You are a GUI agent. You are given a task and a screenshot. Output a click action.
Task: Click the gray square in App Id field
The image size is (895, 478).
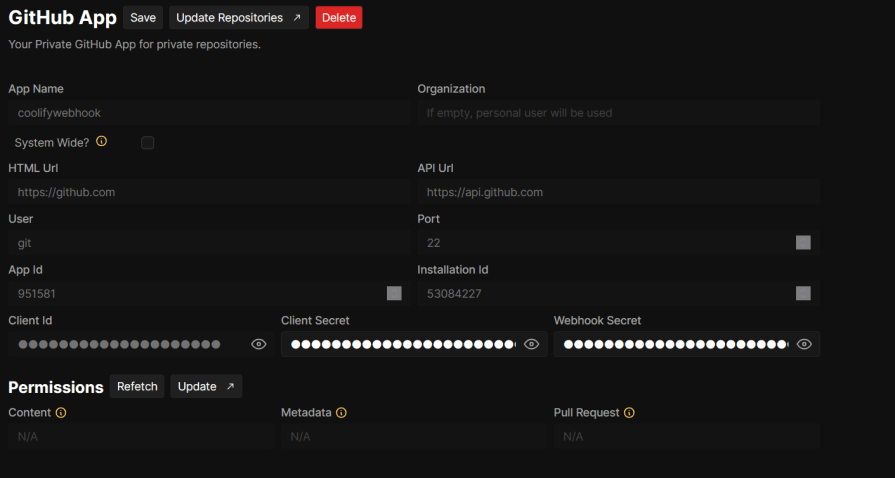pyautogui.click(x=394, y=294)
